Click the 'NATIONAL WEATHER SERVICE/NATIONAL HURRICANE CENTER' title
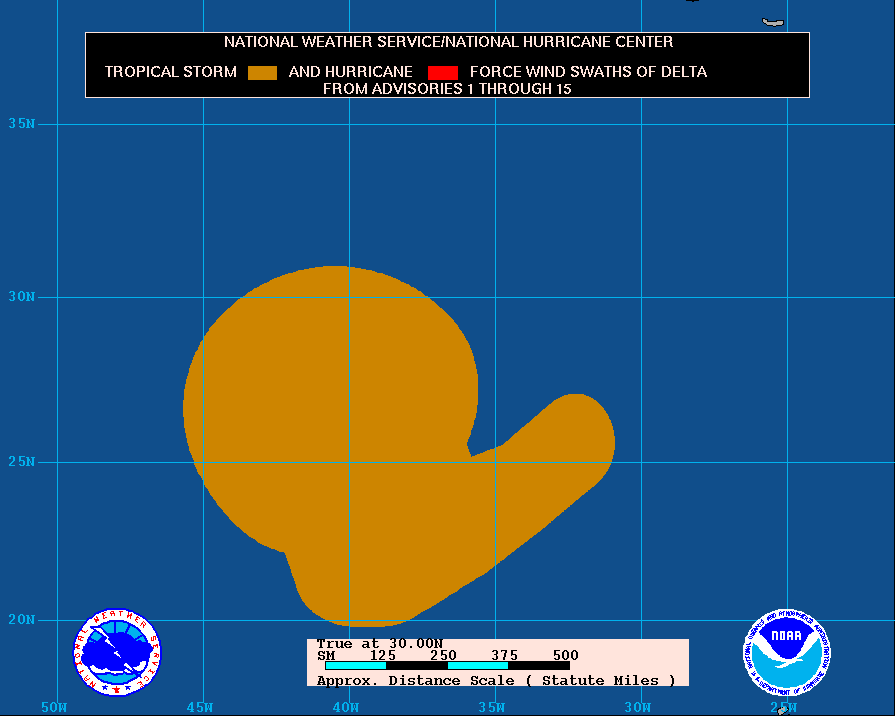 (448, 42)
